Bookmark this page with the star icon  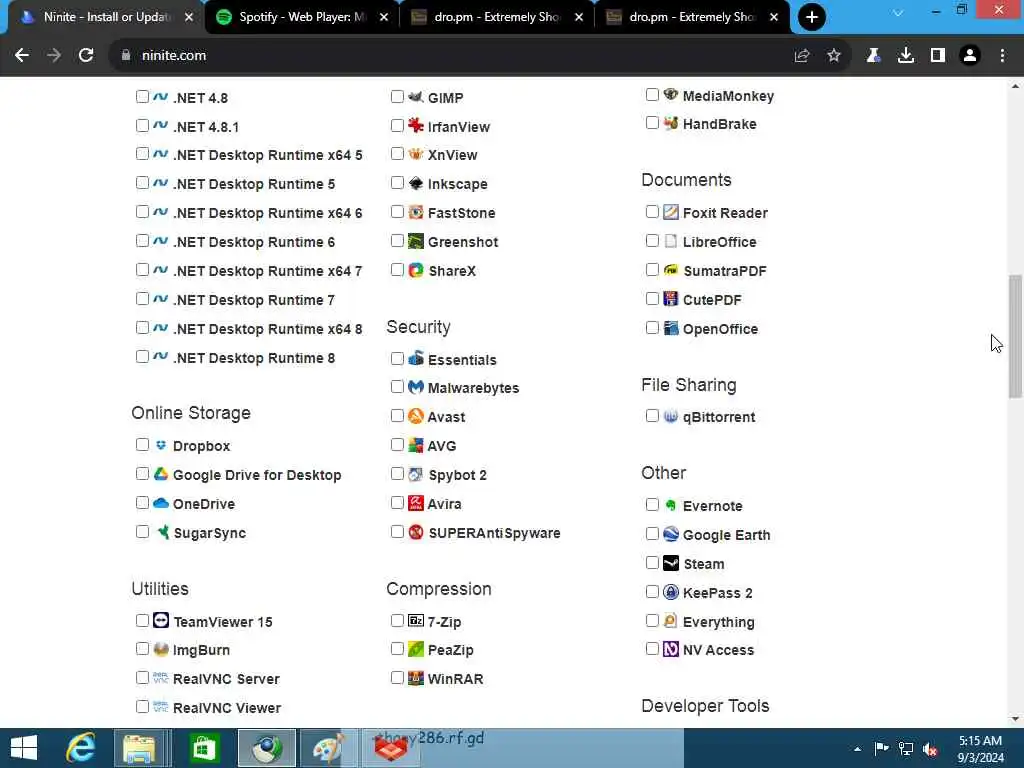click(x=834, y=56)
